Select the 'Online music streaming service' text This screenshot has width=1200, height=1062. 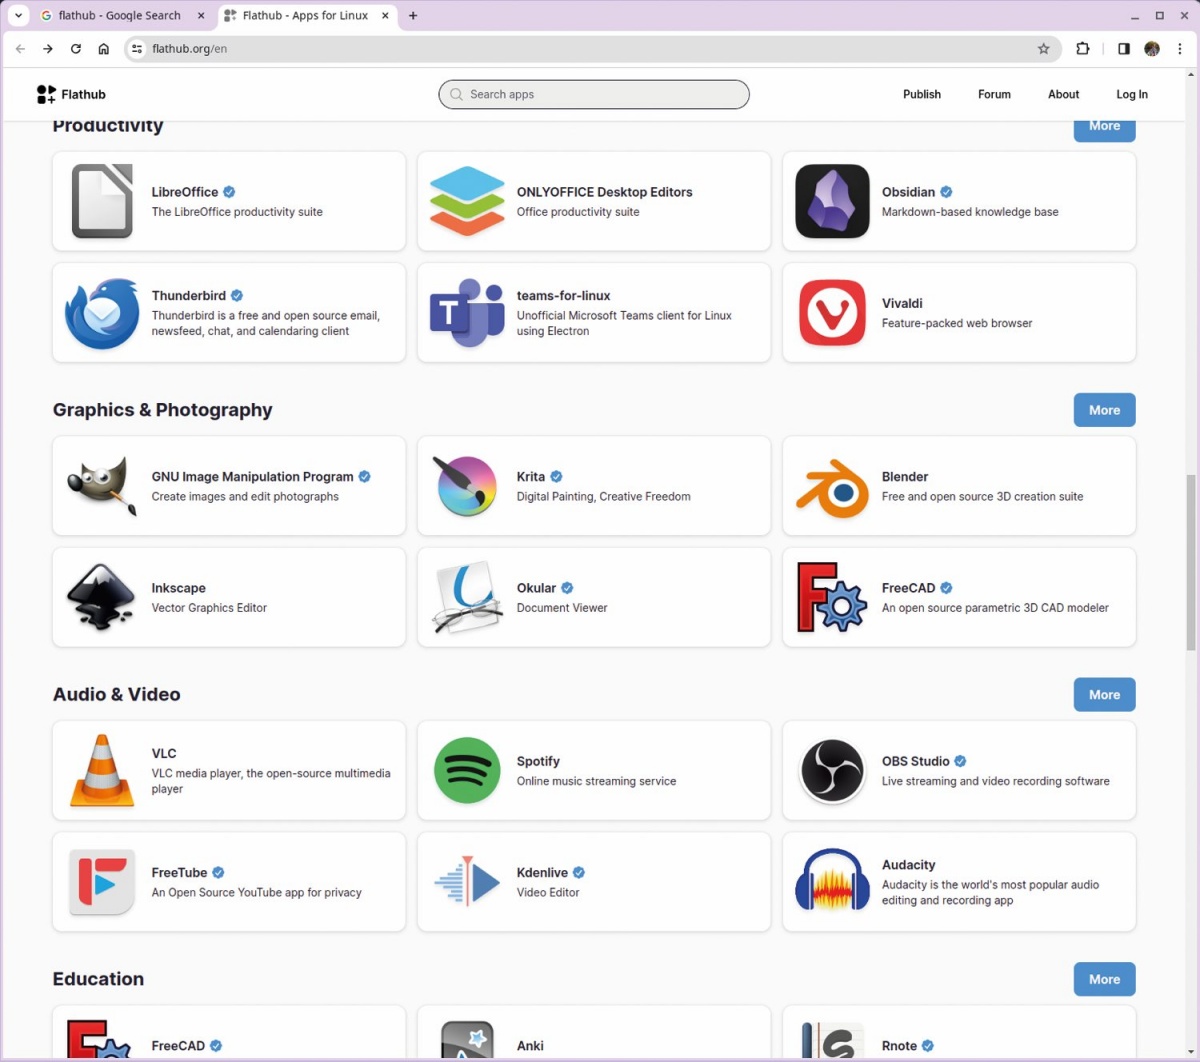(596, 781)
